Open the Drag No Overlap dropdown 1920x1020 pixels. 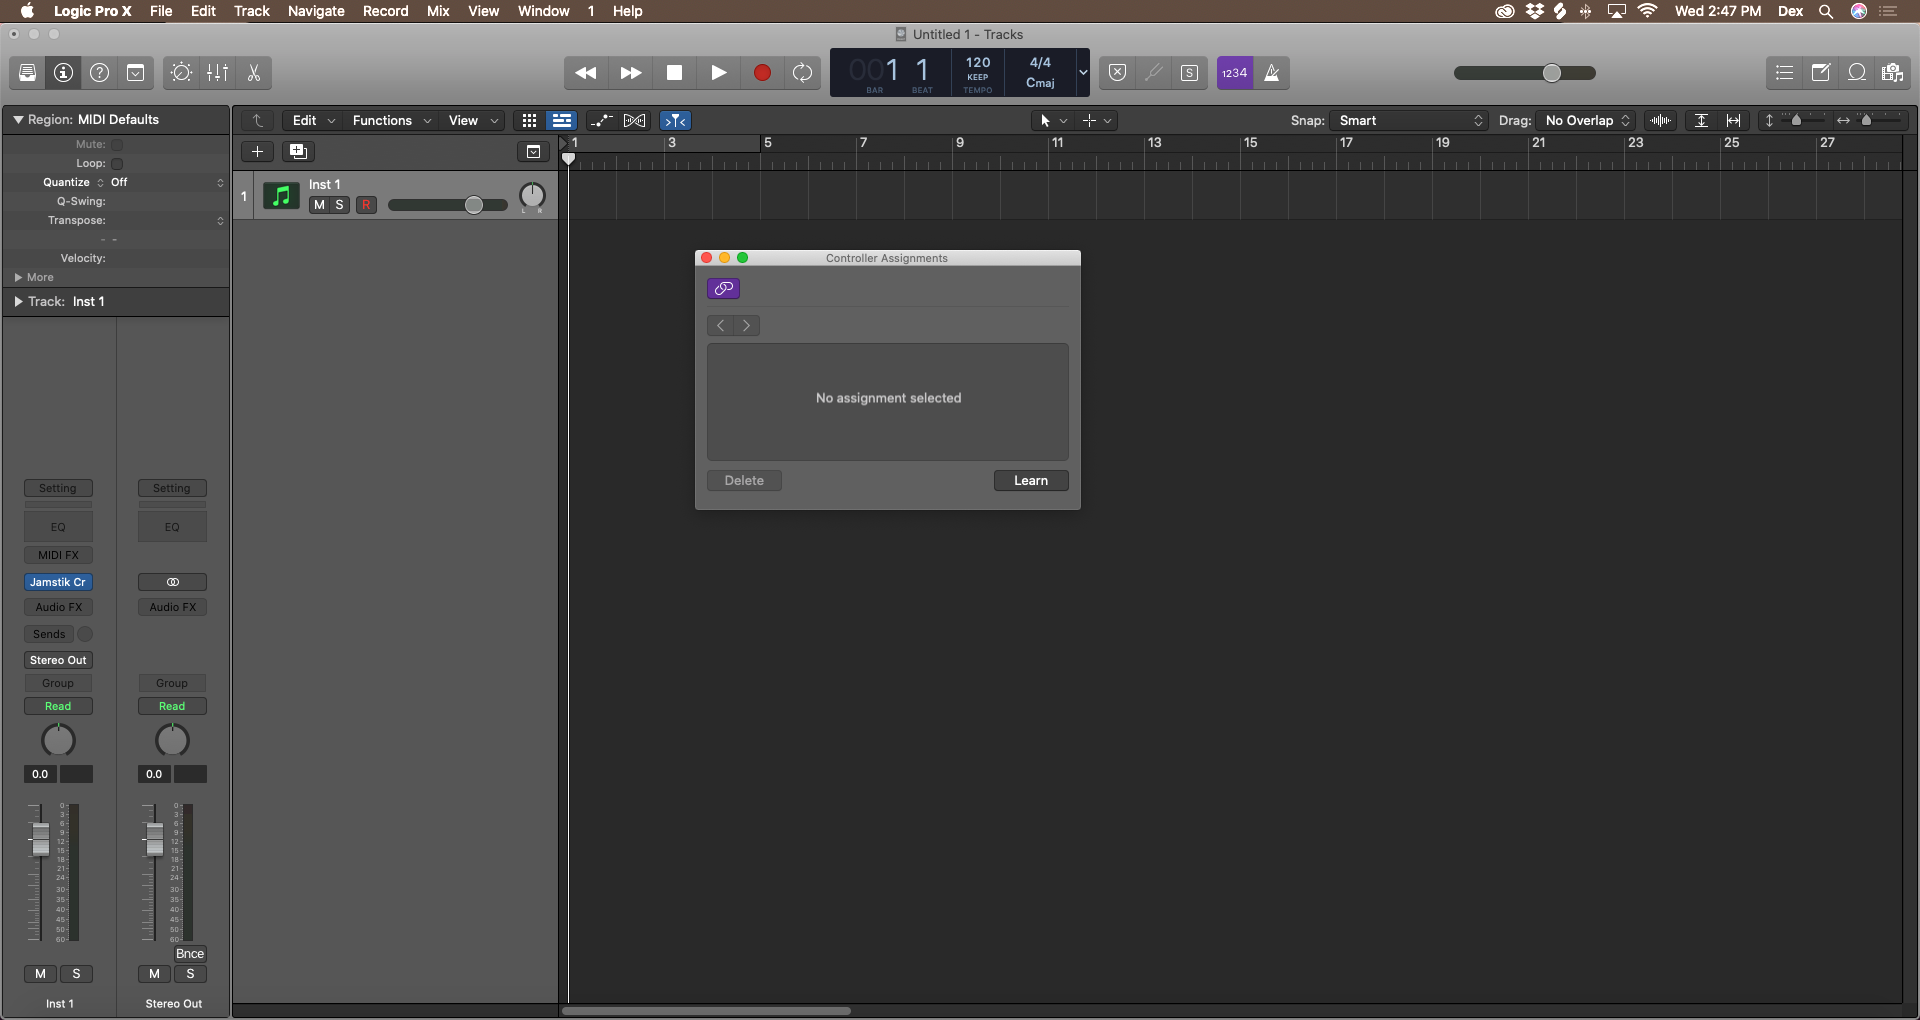coord(1586,121)
